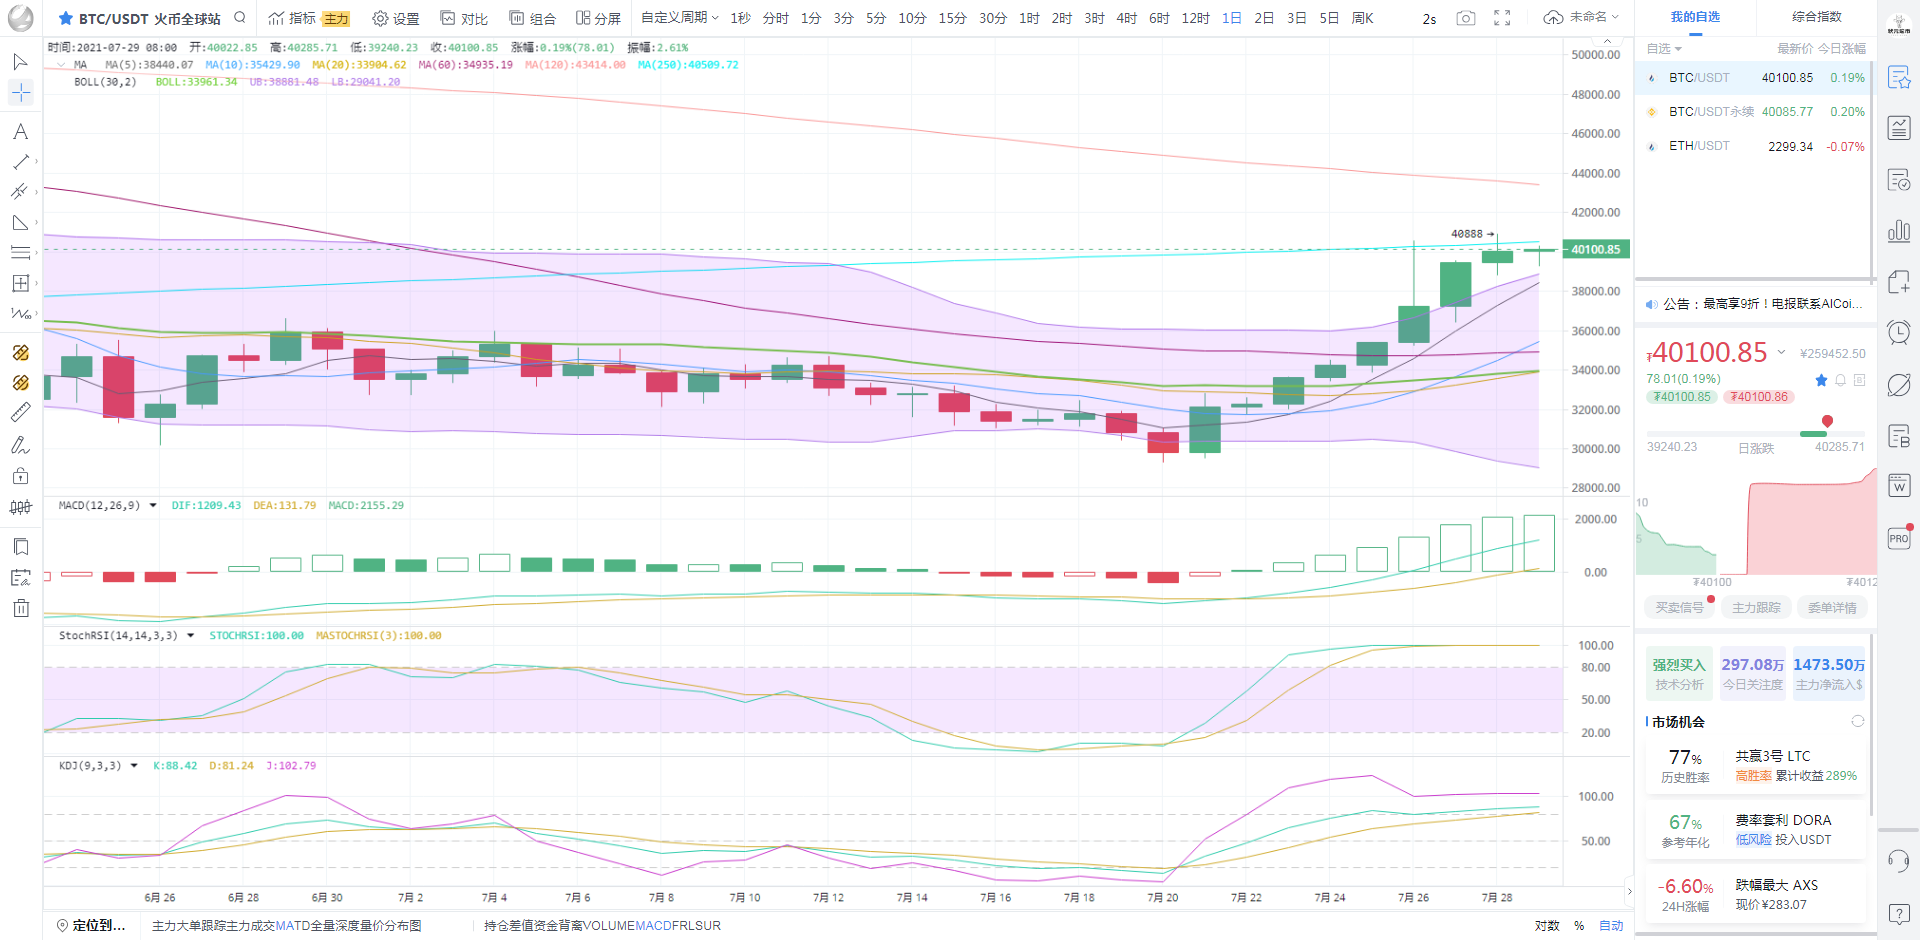Toggle percent scale mode
Image resolution: width=1920 pixels, height=940 pixels.
click(x=1579, y=926)
